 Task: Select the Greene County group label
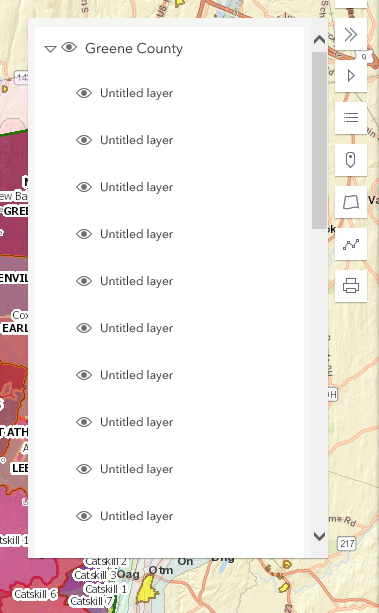click(x=134, y=48)
